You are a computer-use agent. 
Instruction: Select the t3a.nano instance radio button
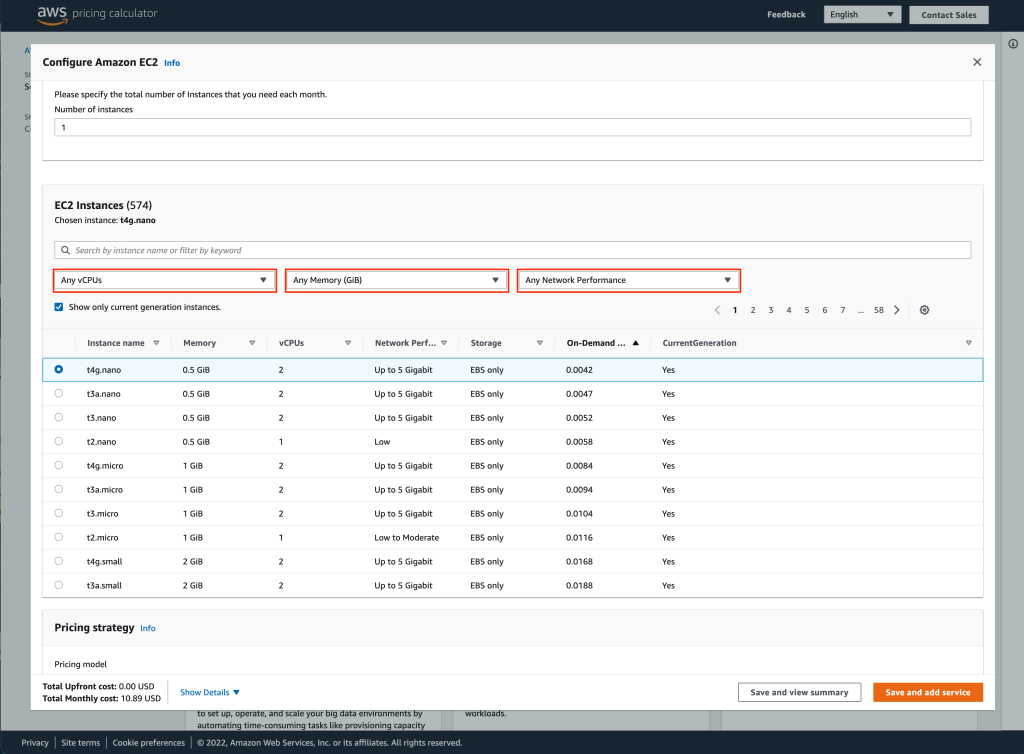(x=58, y=393)
